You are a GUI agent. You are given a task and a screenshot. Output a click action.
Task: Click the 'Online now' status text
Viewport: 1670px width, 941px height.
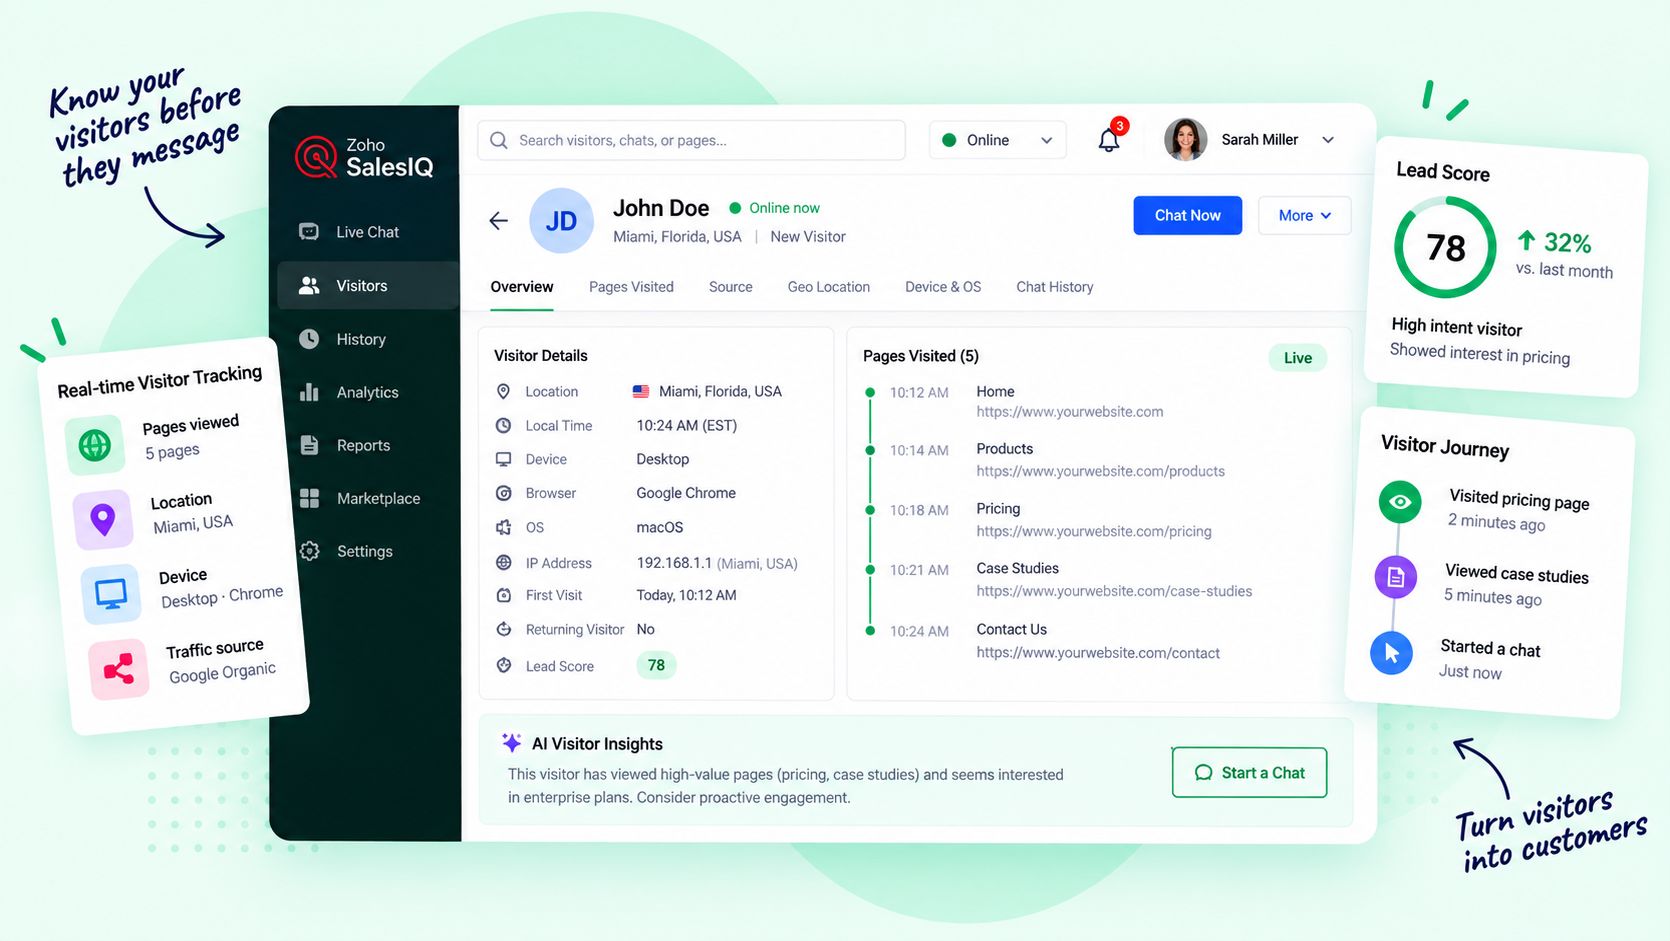click(784, 208)
